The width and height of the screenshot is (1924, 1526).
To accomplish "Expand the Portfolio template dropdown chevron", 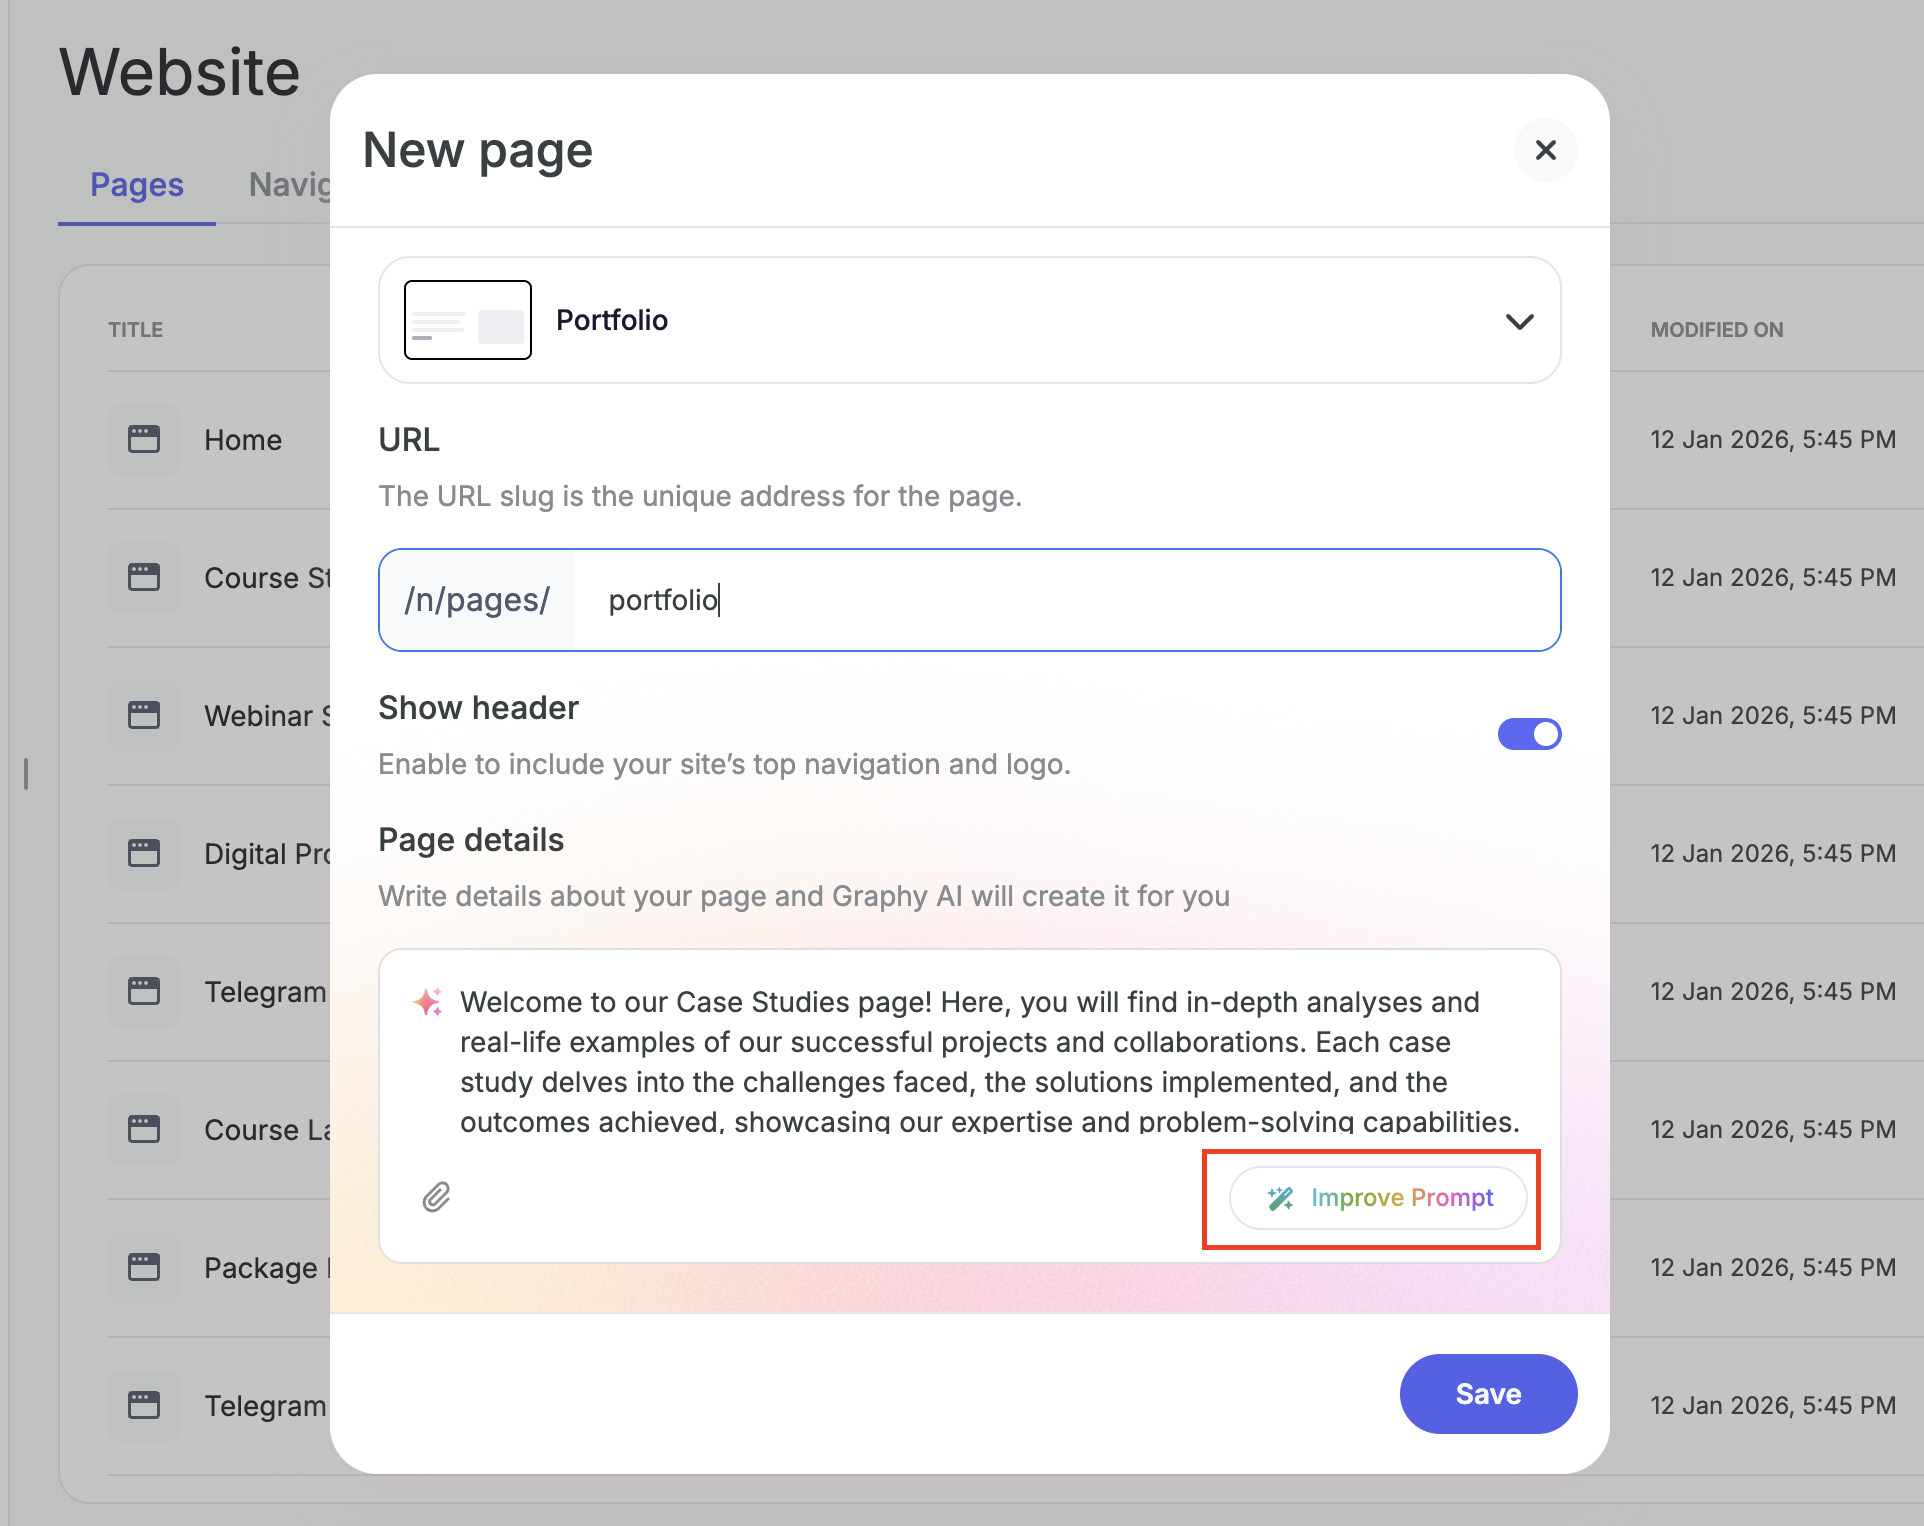I will click(x=1519, y=321).
